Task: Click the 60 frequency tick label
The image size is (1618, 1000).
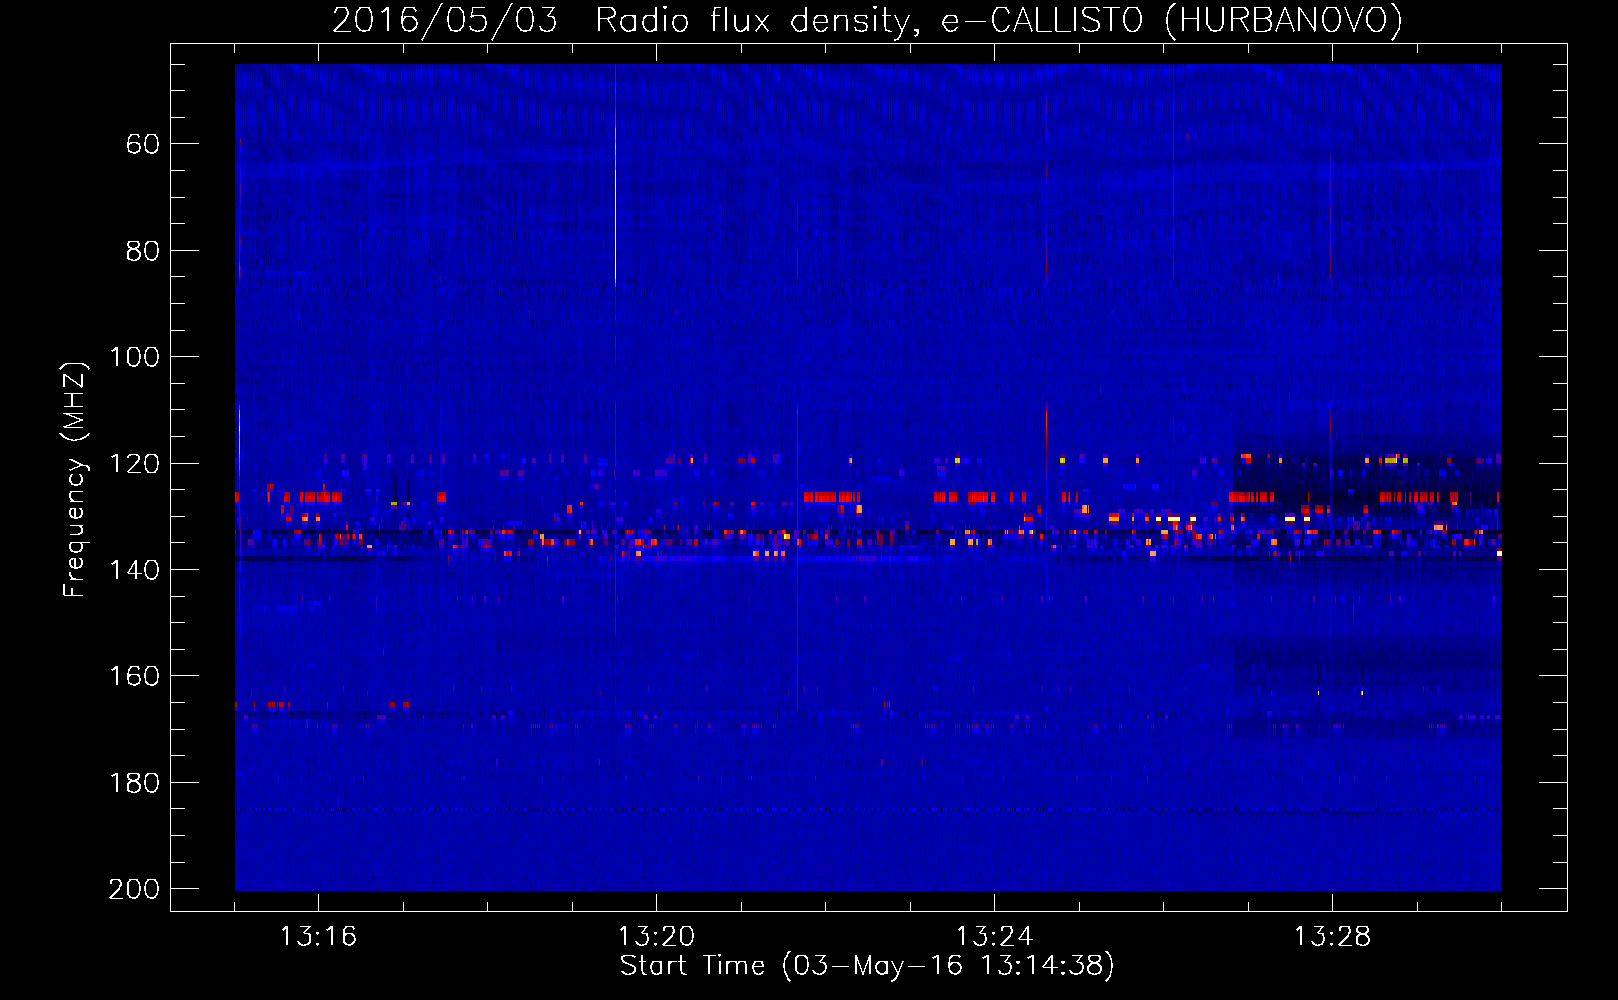Action: (143, 144)
